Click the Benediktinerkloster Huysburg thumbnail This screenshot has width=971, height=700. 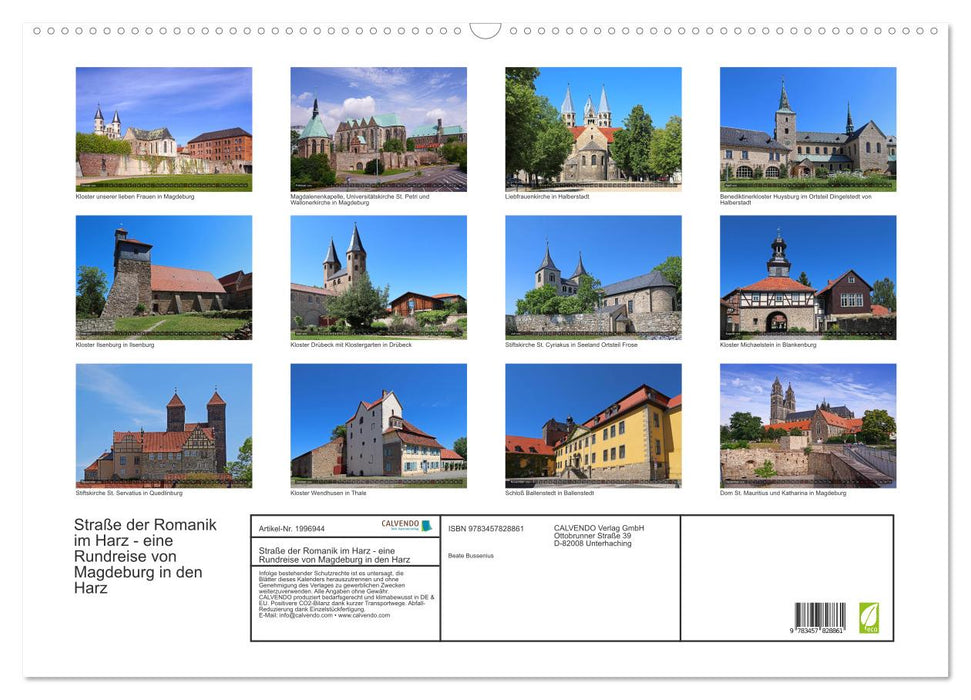(x=808, y=128)
